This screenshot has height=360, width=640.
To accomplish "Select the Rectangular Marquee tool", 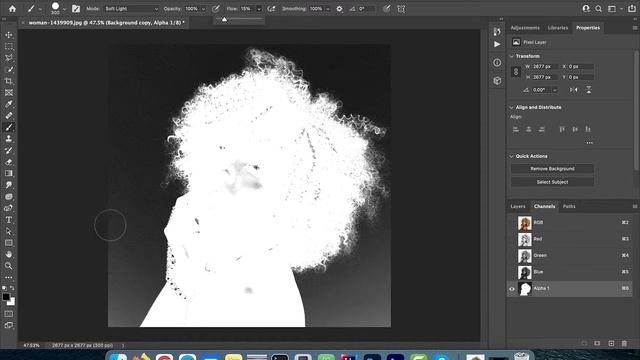I will 9,47.
